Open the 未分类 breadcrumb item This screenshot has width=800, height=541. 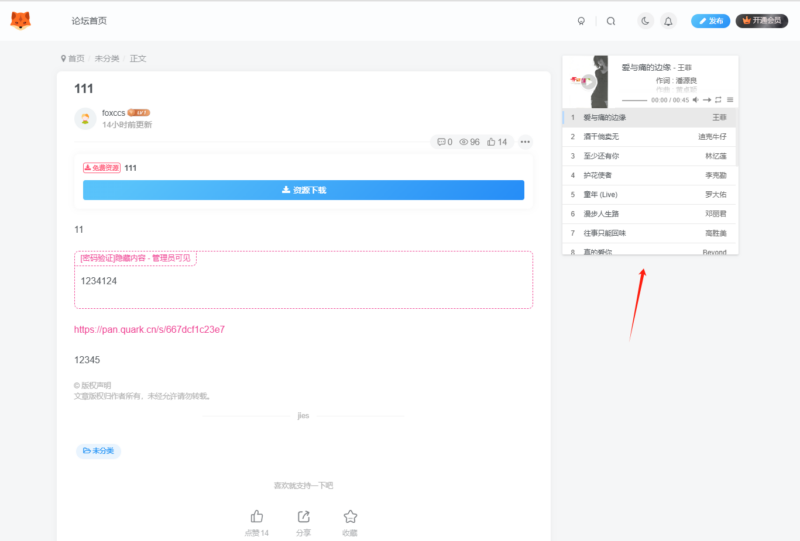(x=106, y=59)
